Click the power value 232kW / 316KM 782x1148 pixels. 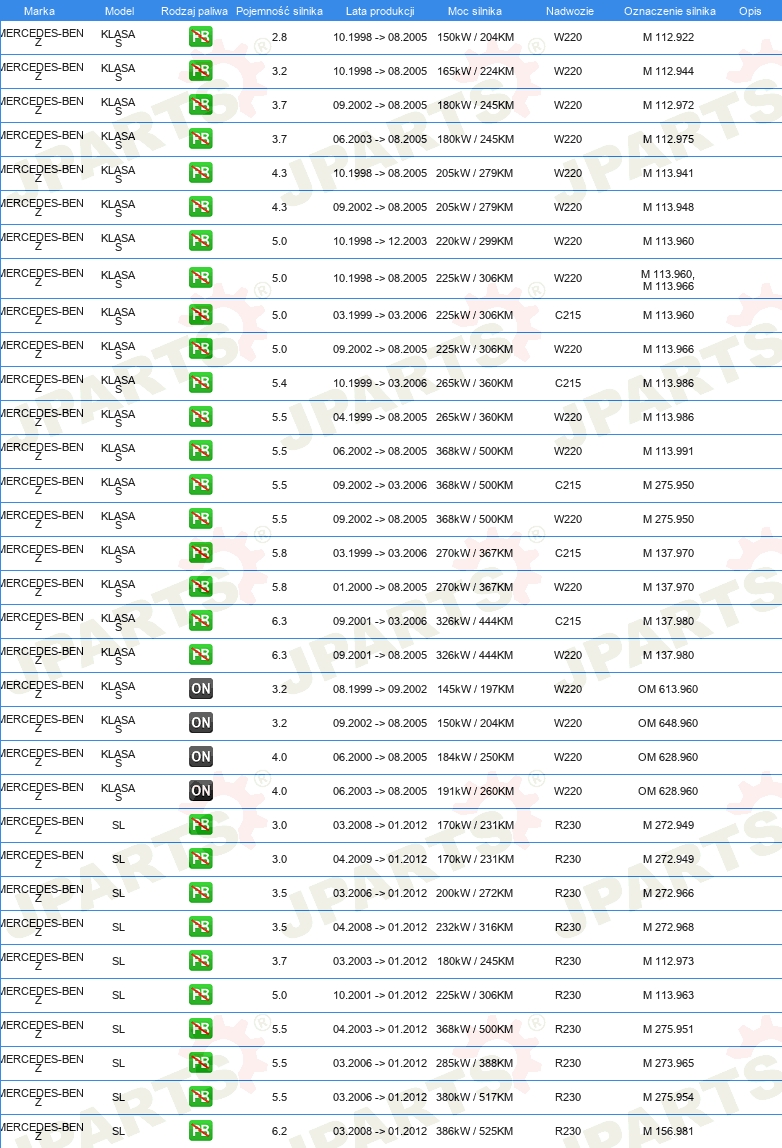pyautogui.click(x=474, y=927)
